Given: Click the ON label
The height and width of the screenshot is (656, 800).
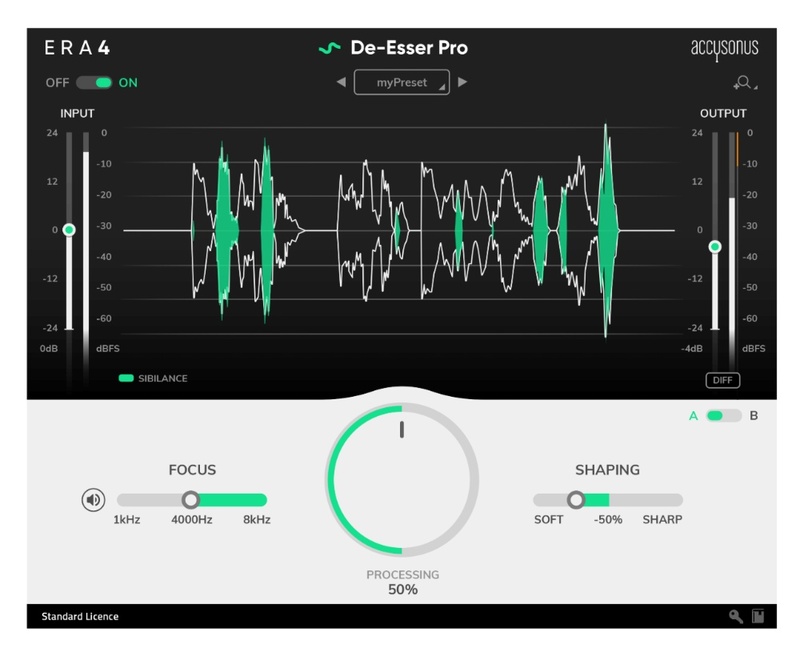Looking at the screenshot, I should tap(128, 83).
